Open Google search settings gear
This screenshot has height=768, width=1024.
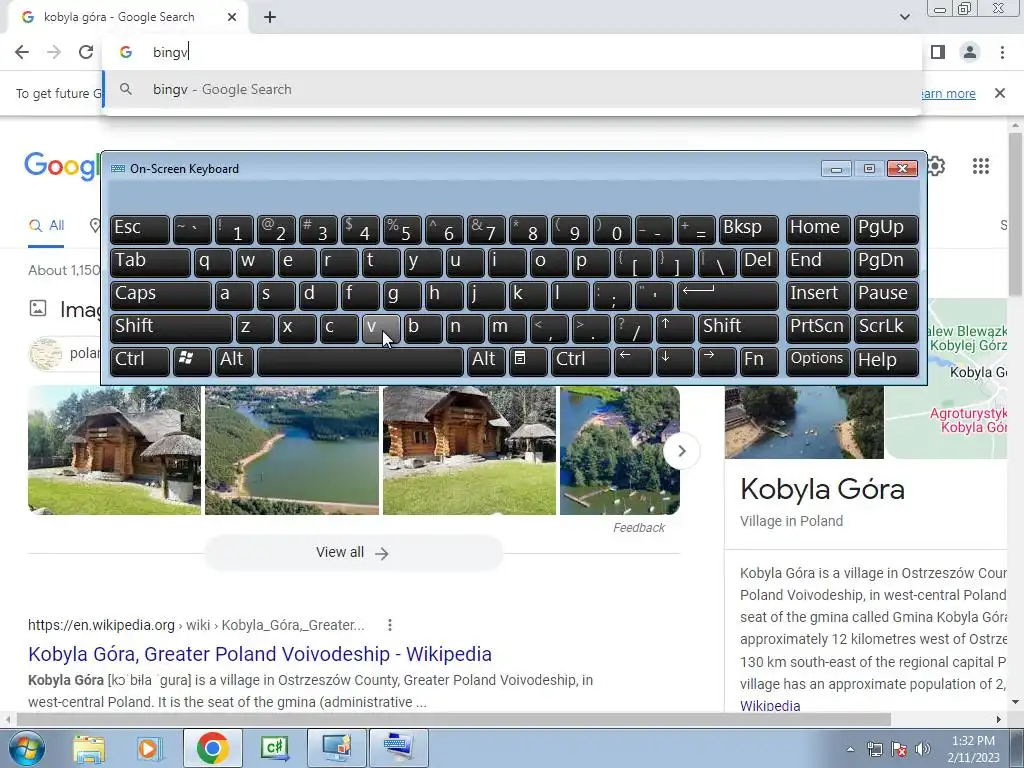point(936,167)
